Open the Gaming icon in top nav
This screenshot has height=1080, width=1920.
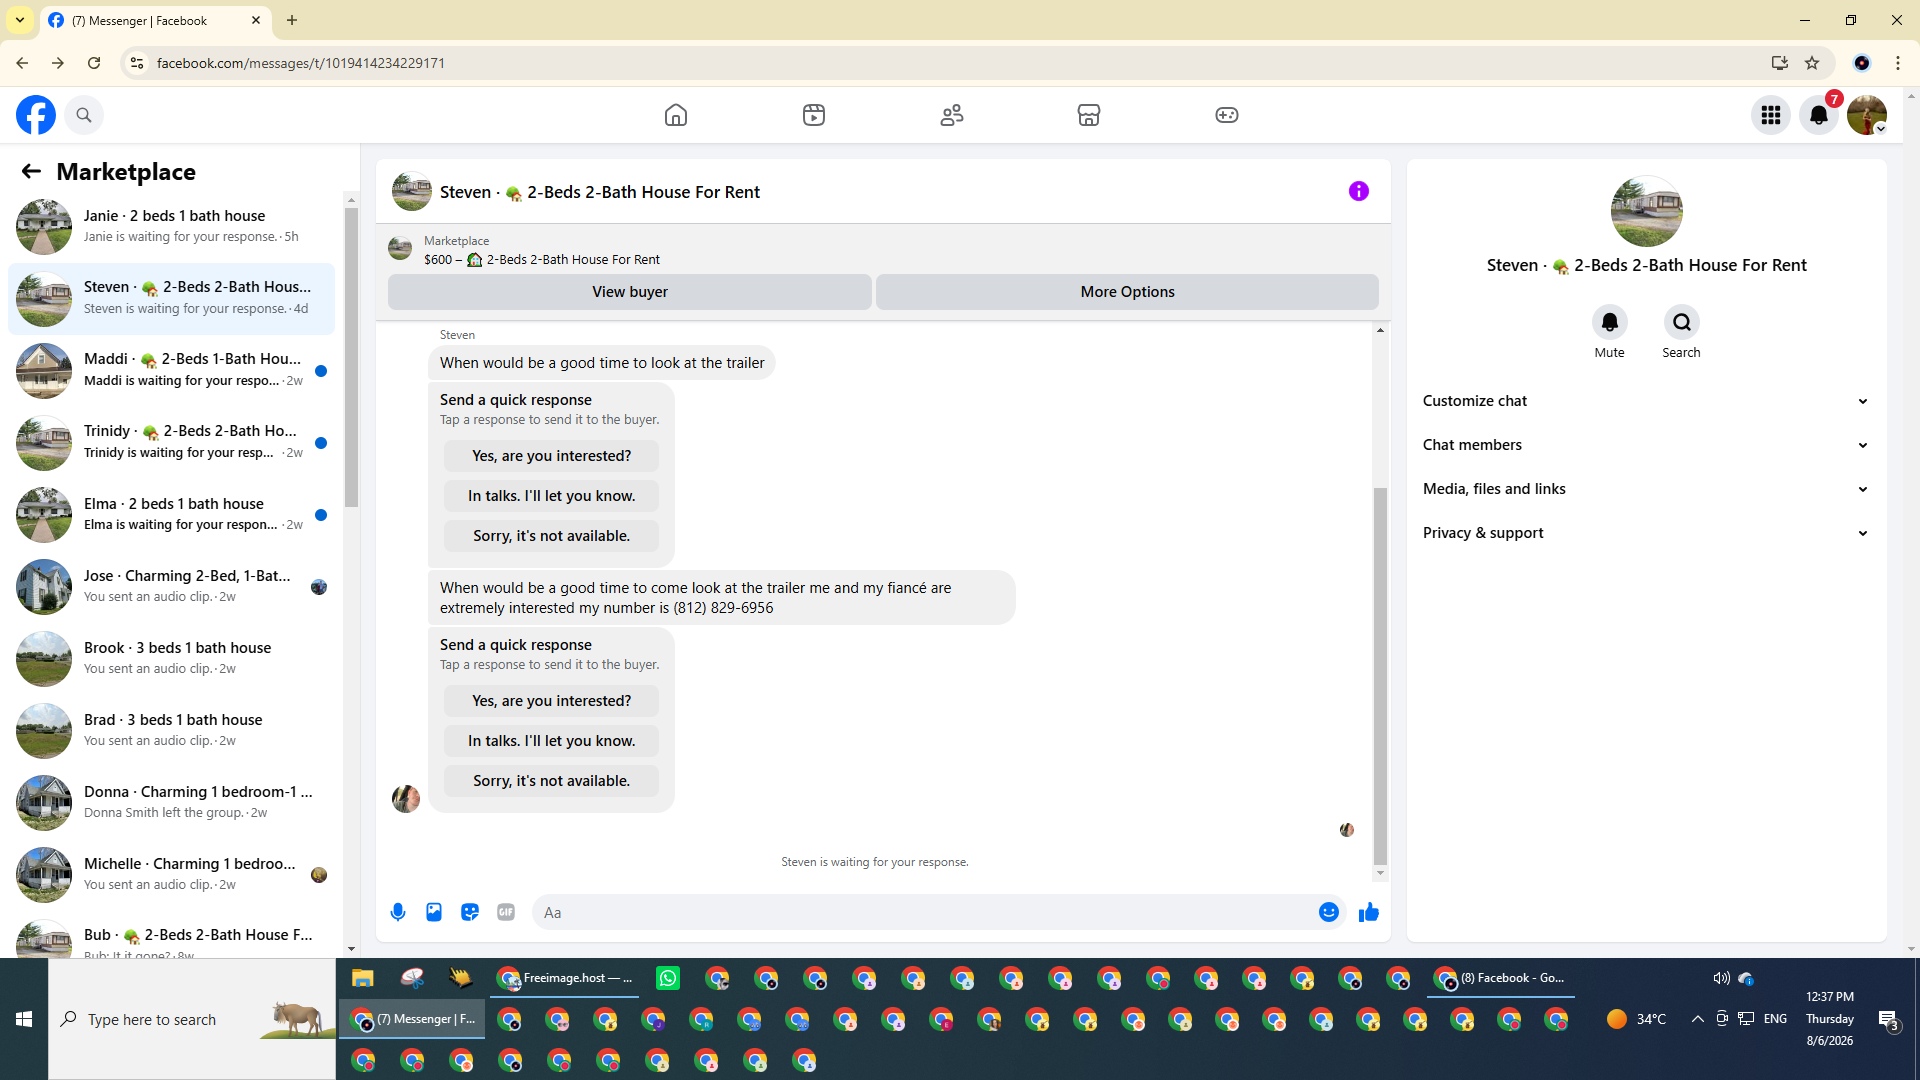[x=1227, y=115]
